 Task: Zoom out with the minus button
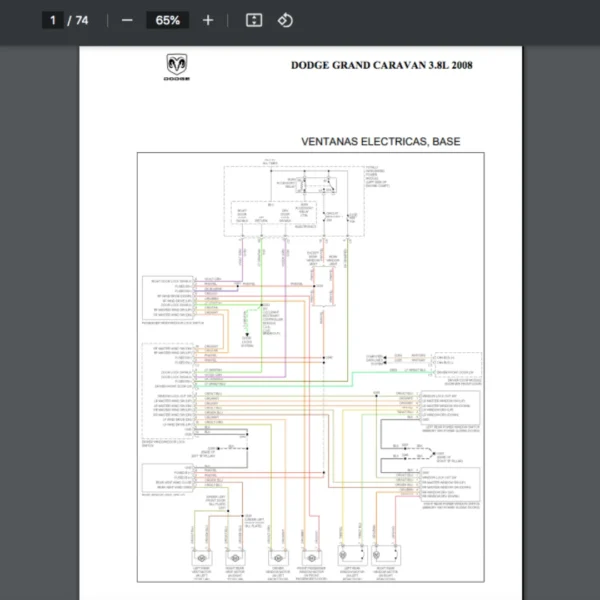tap(126, 20)
